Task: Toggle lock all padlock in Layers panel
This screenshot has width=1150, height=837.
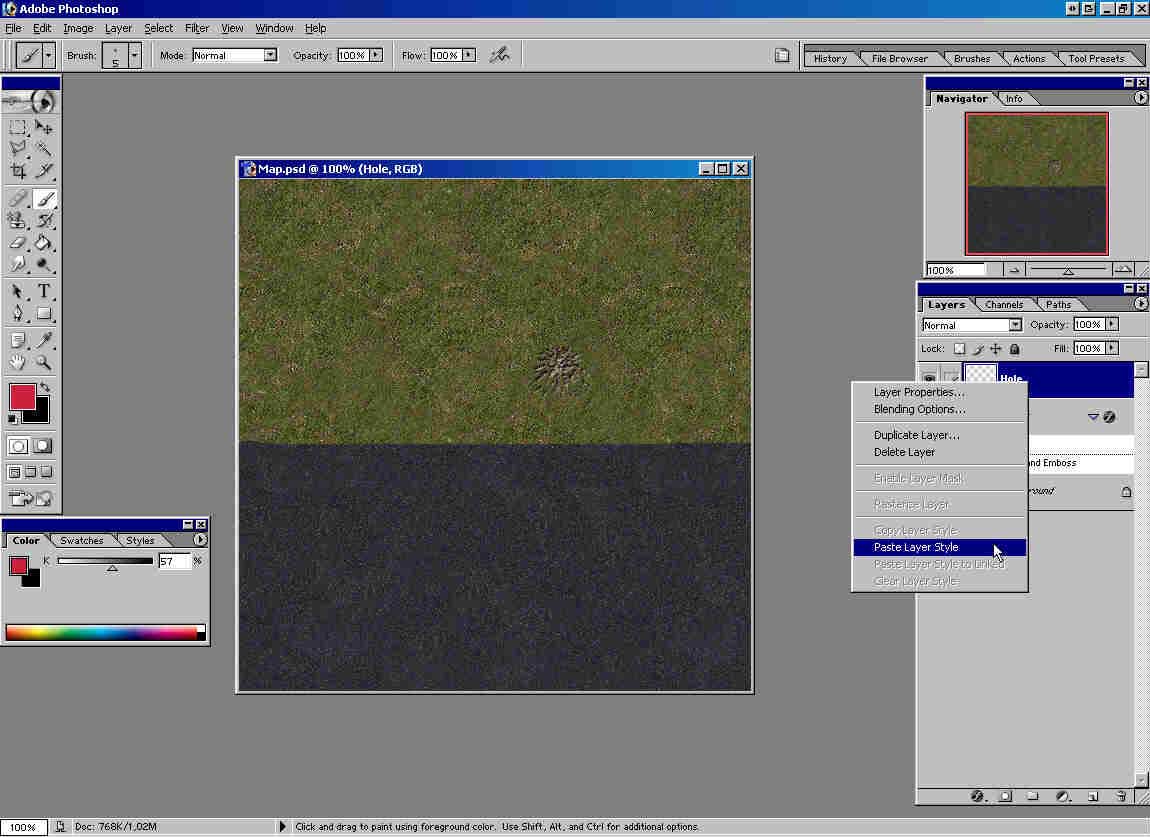Action: click(1014, 349)
